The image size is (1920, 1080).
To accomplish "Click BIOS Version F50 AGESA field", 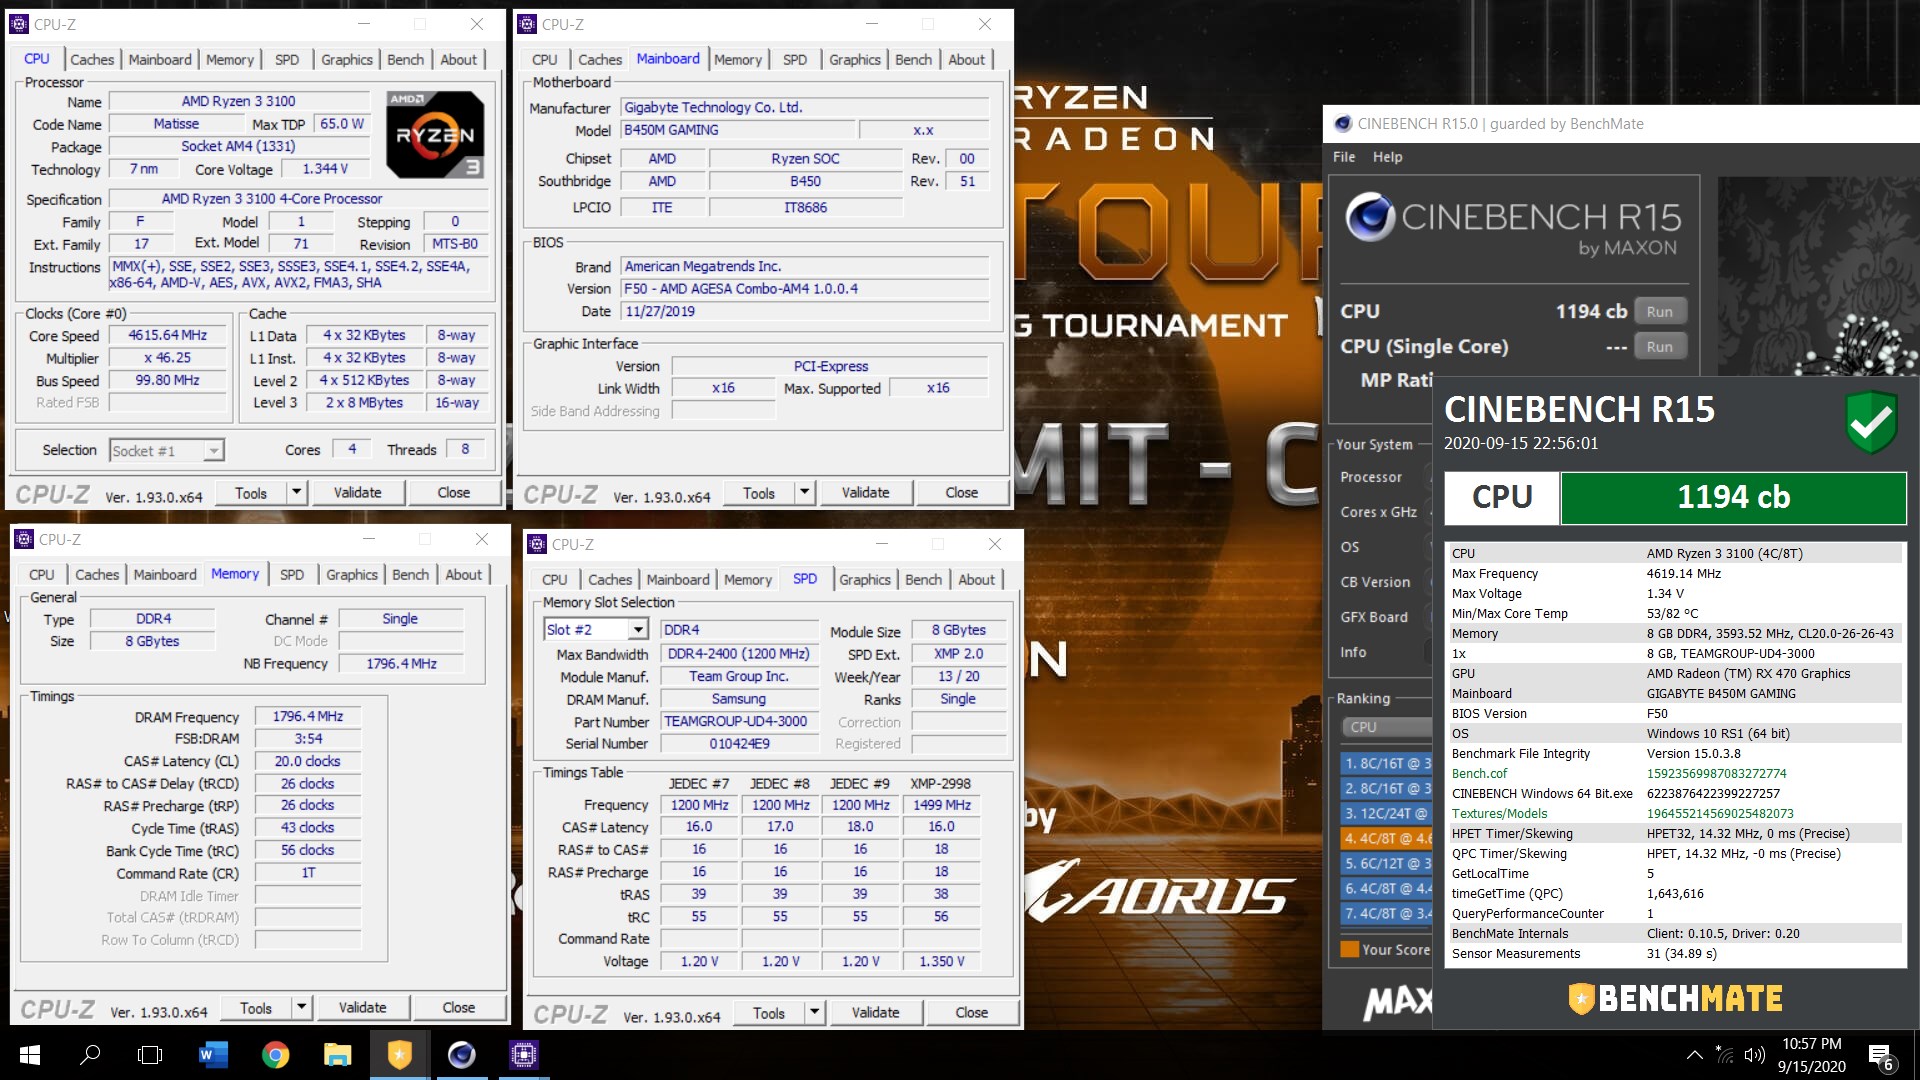I will tap(805, 288).
